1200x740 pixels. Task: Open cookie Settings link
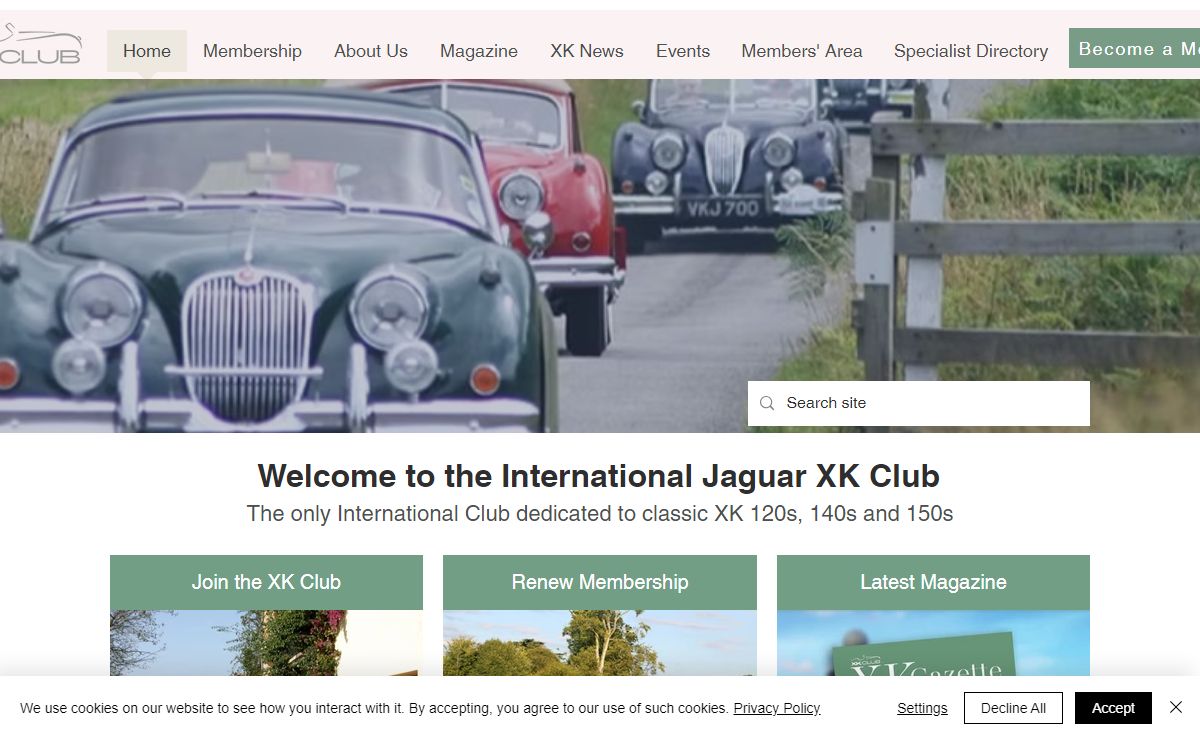(x=922, y=708)
